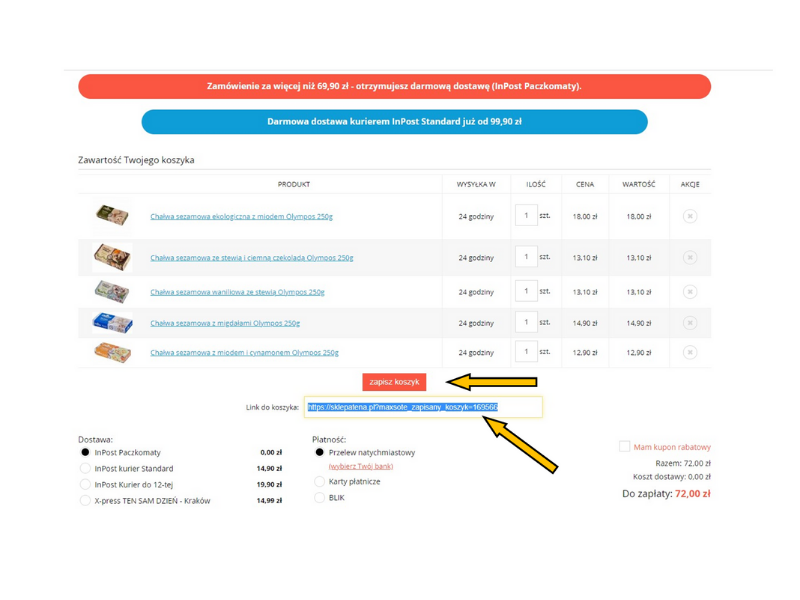Select Przelew natychmiastowy payment

point(319,452)
